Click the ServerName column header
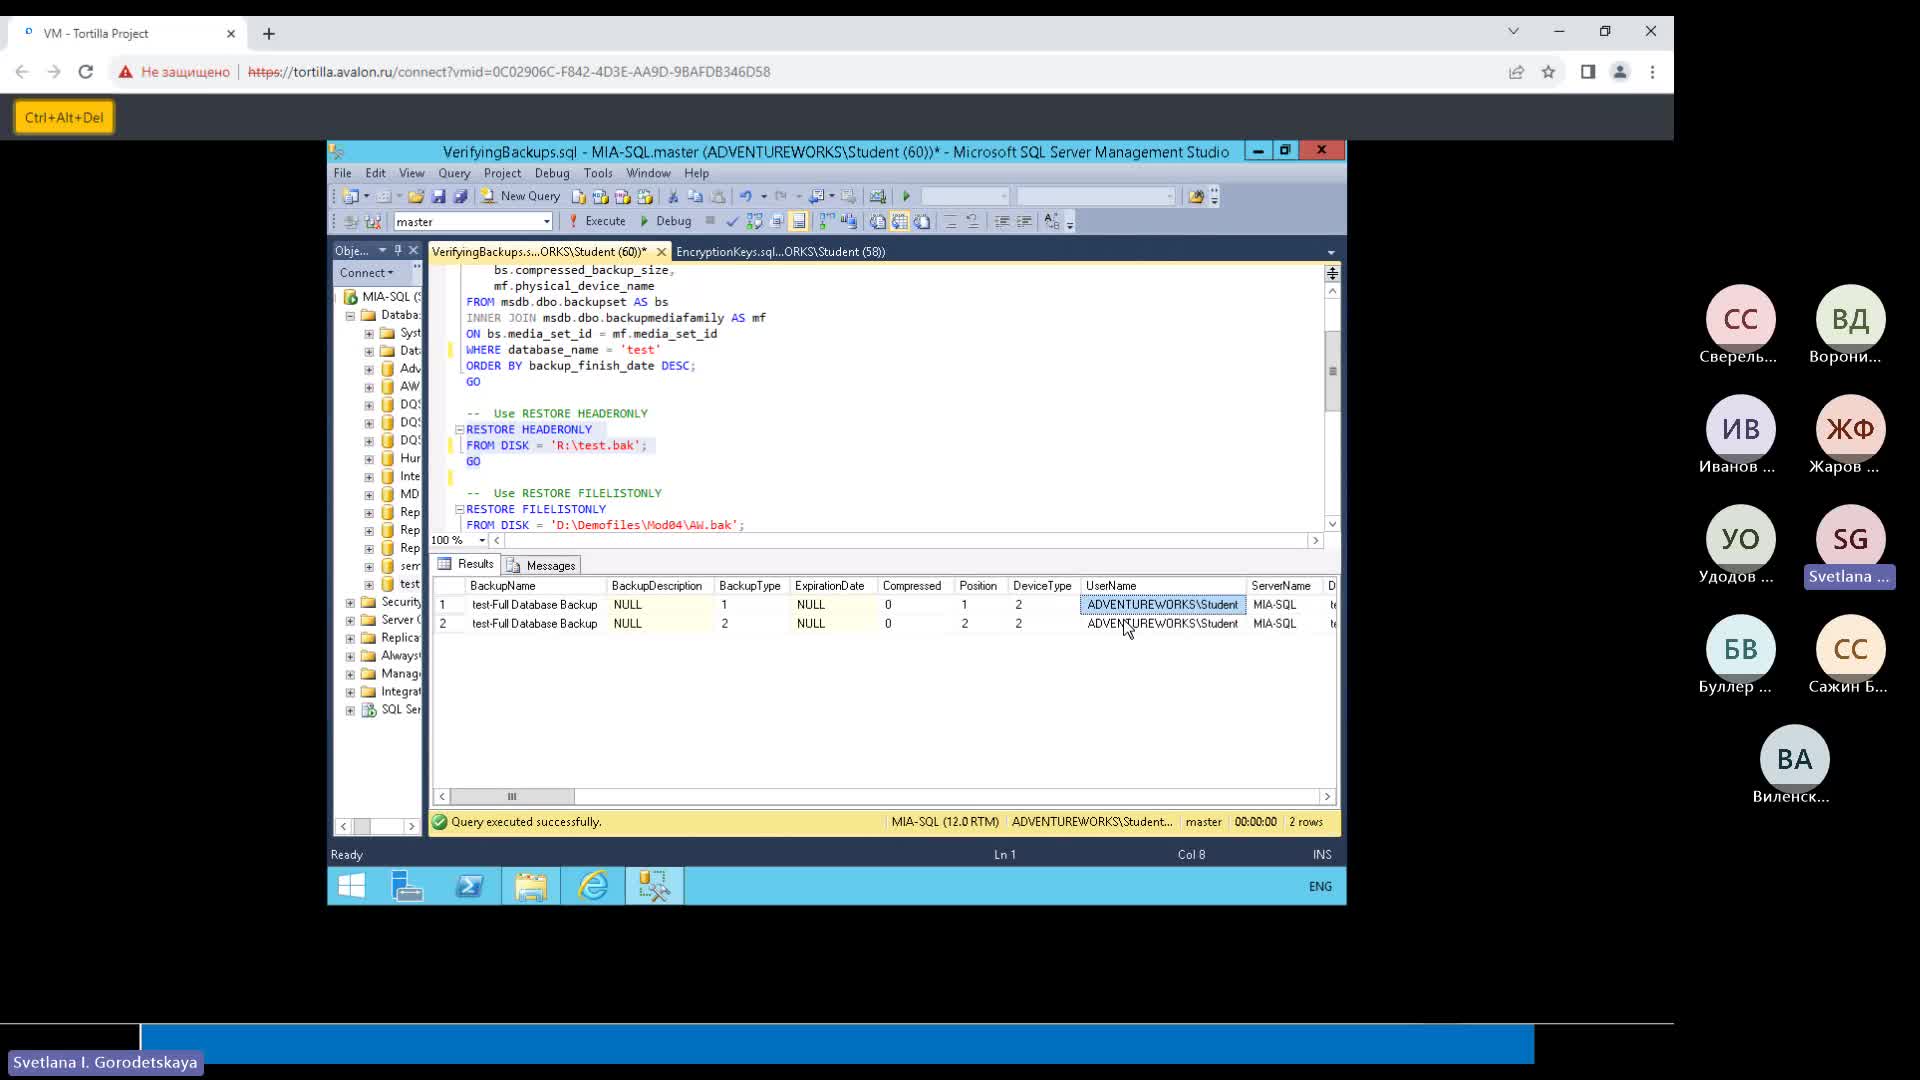 click(1285, 586)
